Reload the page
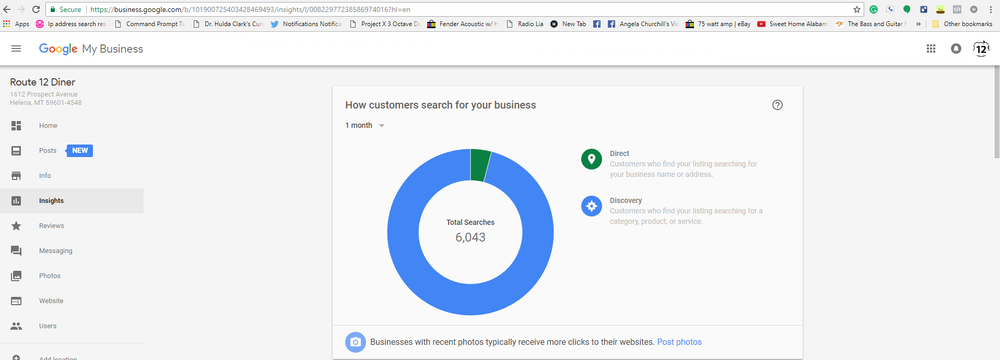The image size is (1000, 360). point(36,10)
